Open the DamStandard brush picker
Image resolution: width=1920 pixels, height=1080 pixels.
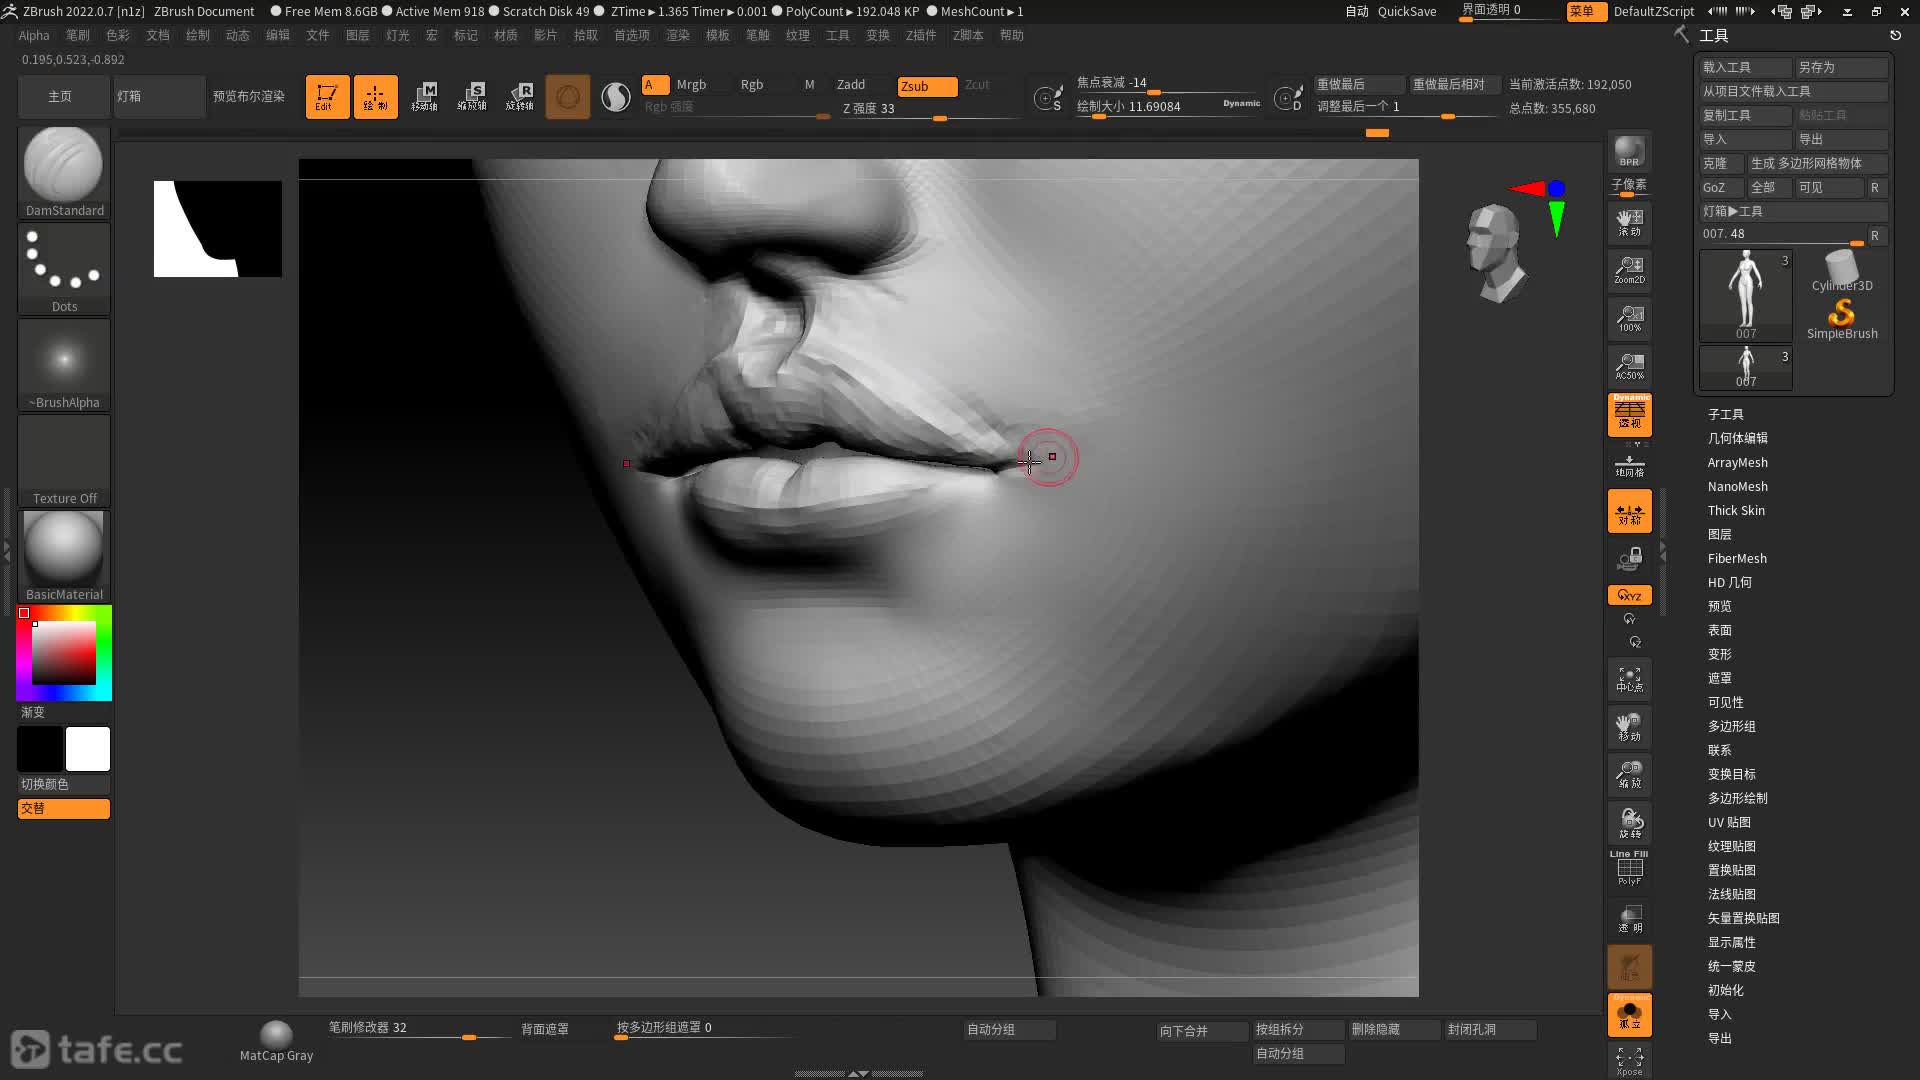tap(64, 172)
